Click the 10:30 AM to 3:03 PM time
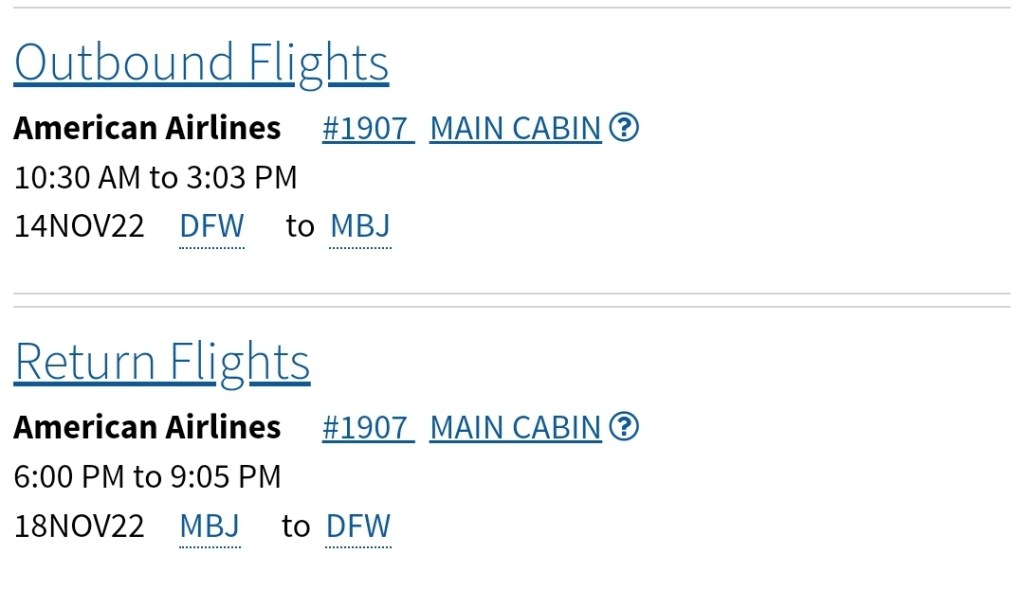The width and height of the screenshot is (1024, 589). coord(156,178)
